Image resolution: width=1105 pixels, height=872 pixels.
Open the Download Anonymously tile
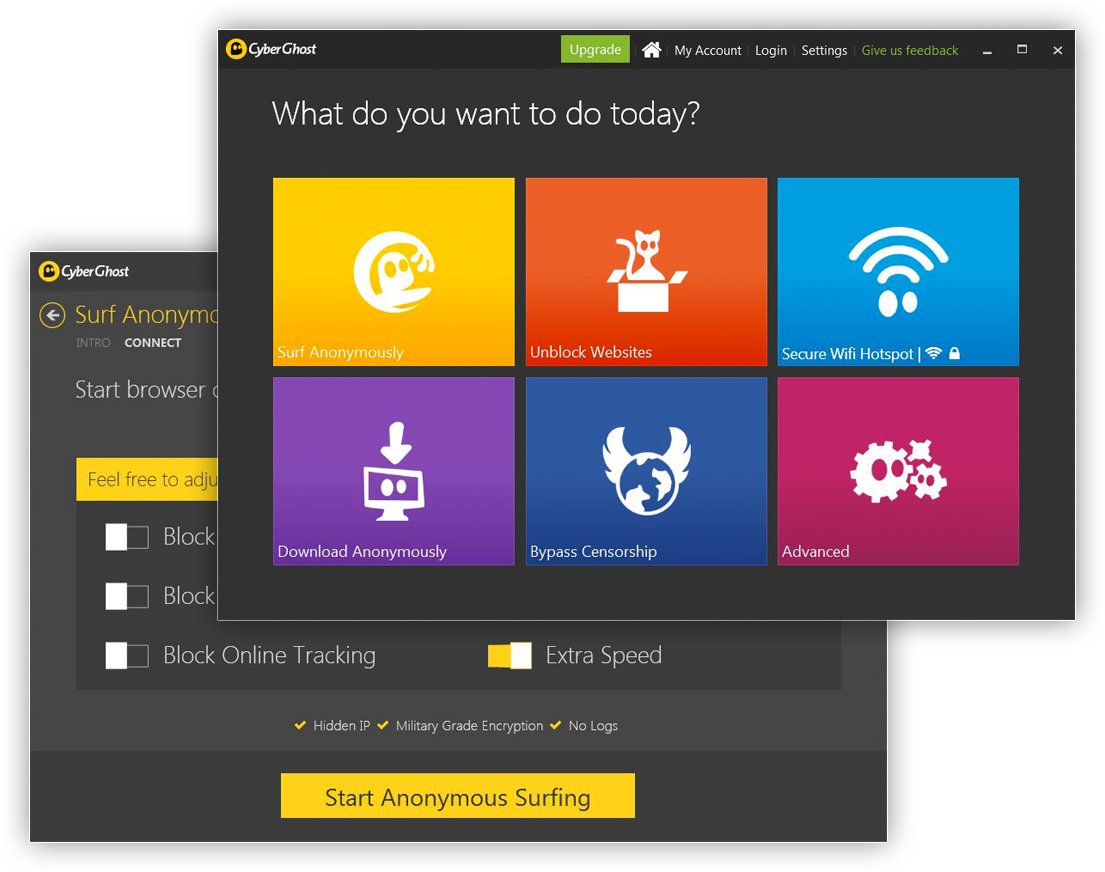coord(393,471)
